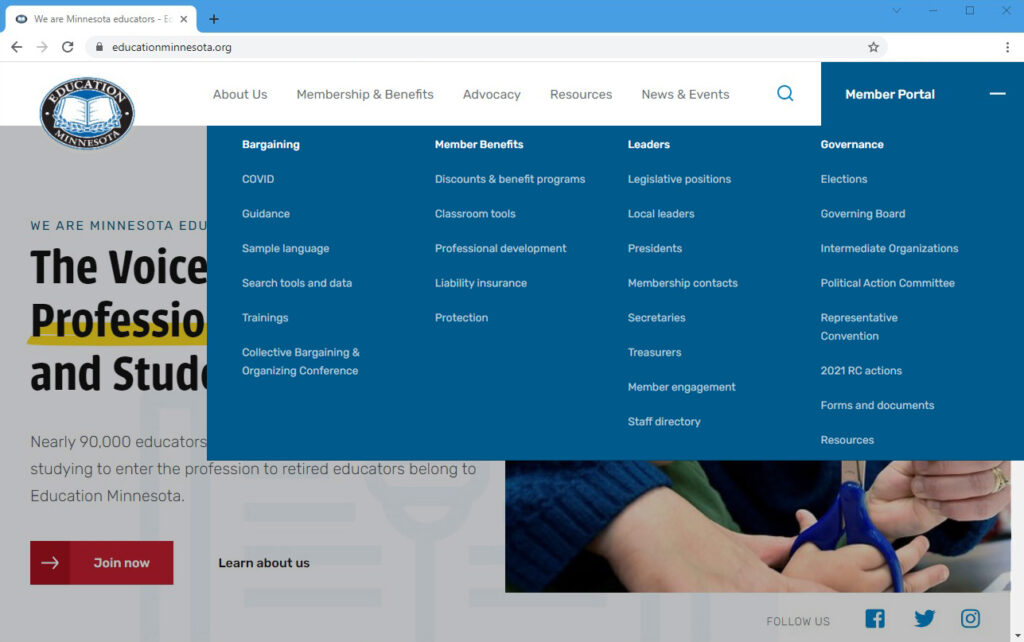The height and width of the screenshot is (642, 1024).
Task: Go to Protection link
Action: [x=462, y=317]
